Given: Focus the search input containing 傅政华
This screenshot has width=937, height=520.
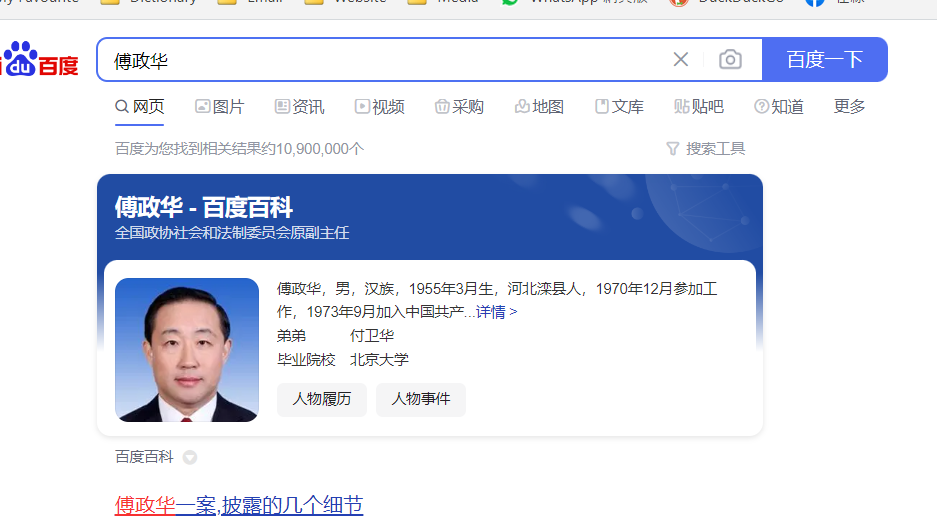Looking at the screenshot, I should pos(382,60).
